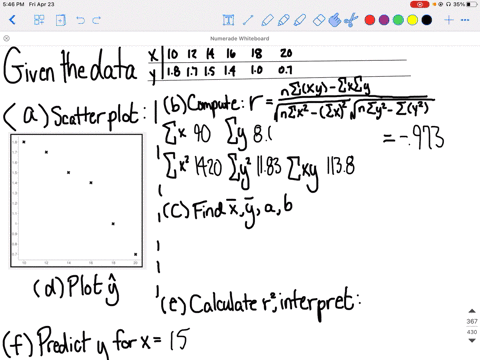Image resolution: width=480 pixels, height=360 pixels.
Task: Select the highlighter tool
Action: click(x=300, y=20)
